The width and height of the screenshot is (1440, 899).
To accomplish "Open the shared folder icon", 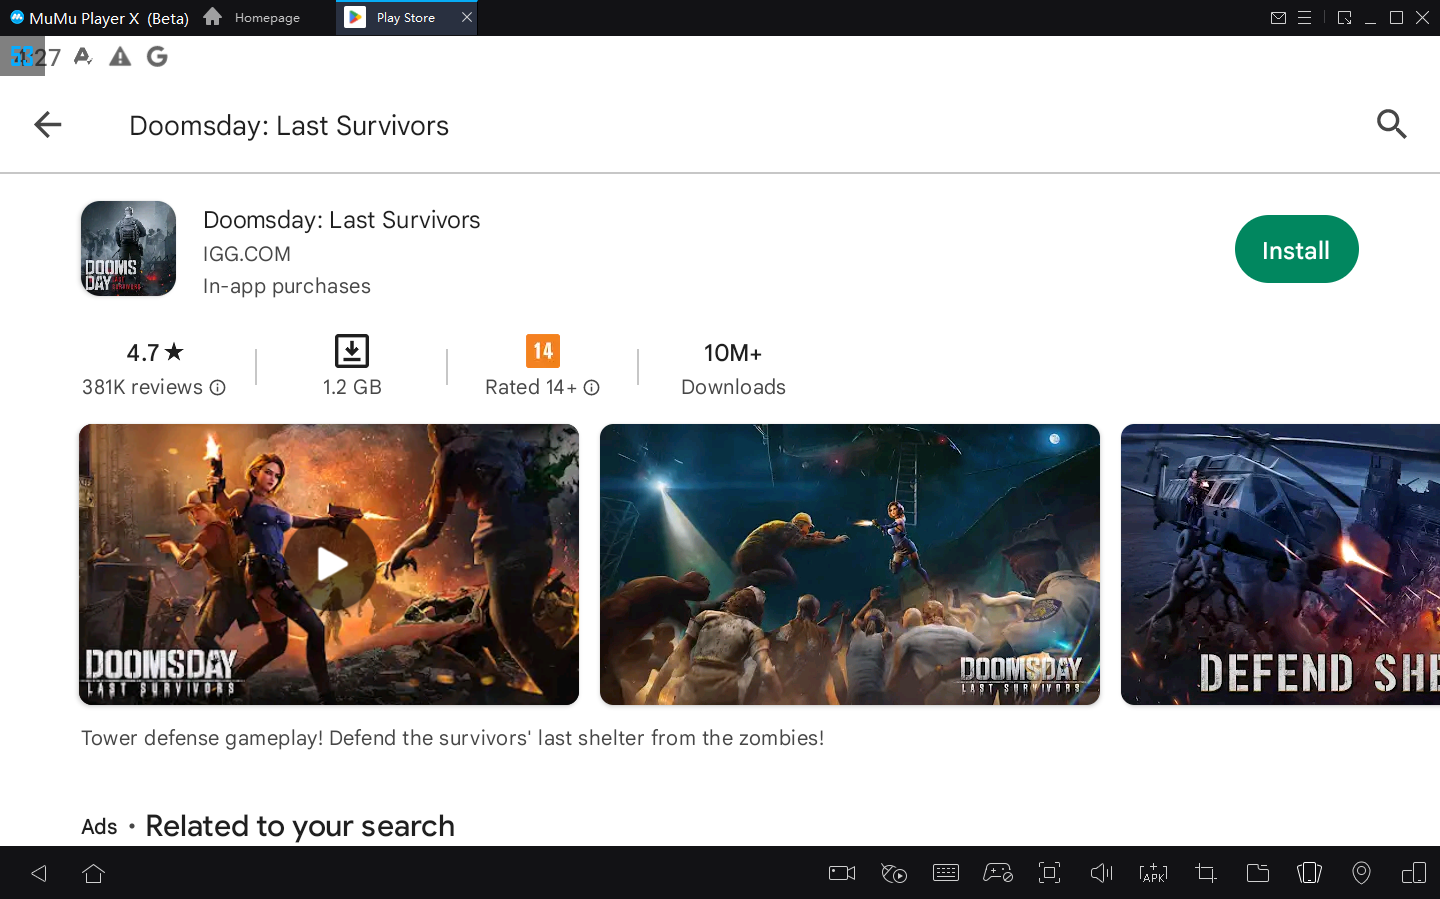I will click(x=1257, y=873).
